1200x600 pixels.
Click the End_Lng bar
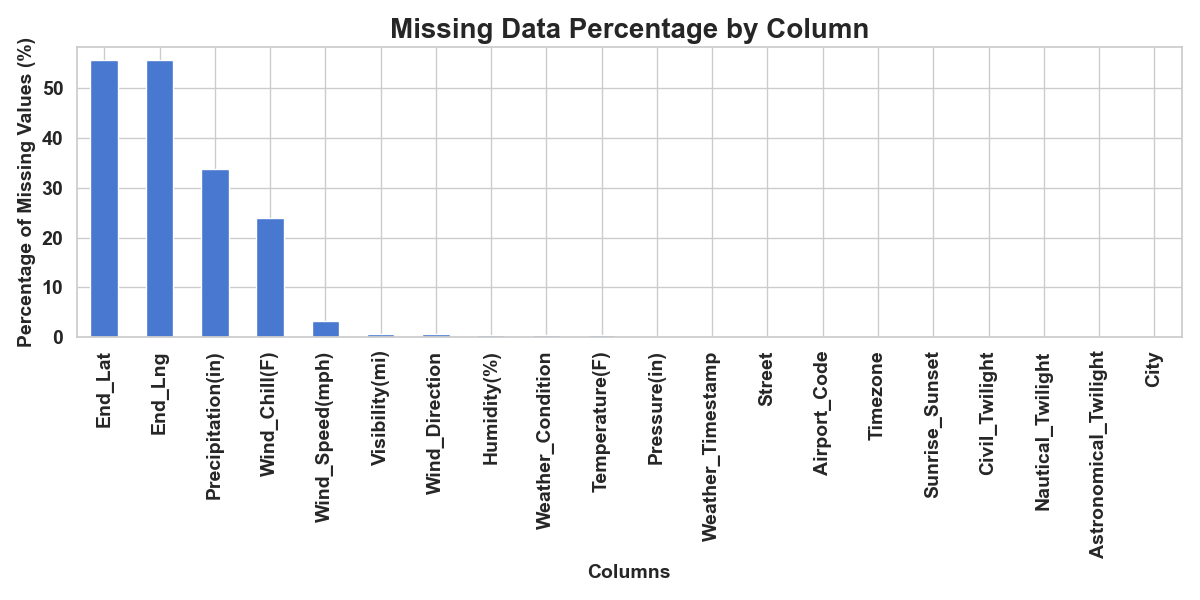tap(160, 199)
